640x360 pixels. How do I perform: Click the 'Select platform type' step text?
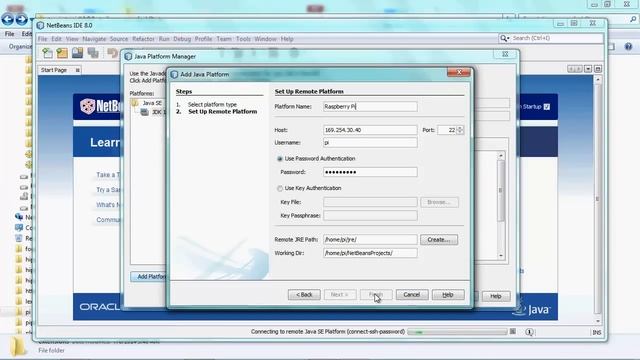pos(212,104)
